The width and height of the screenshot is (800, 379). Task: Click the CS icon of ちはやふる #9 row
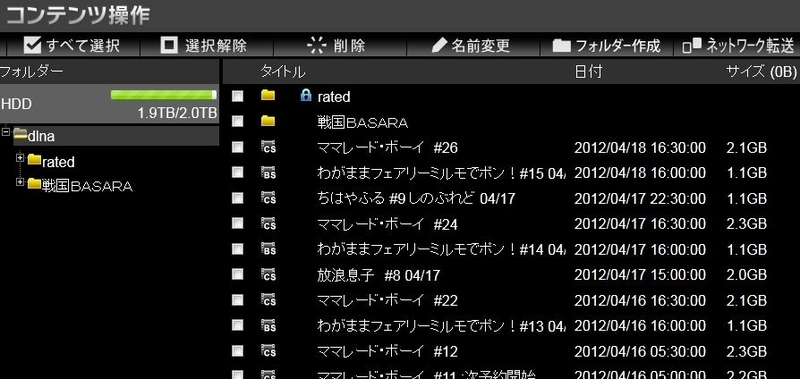pos(268,198)
